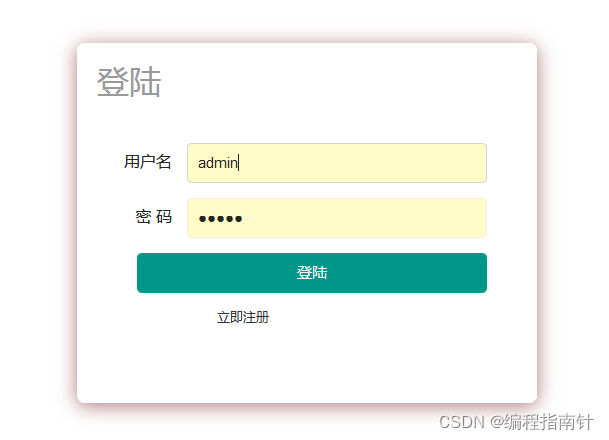Focus the password input field

pyautogui.click(x=336, y=218)
